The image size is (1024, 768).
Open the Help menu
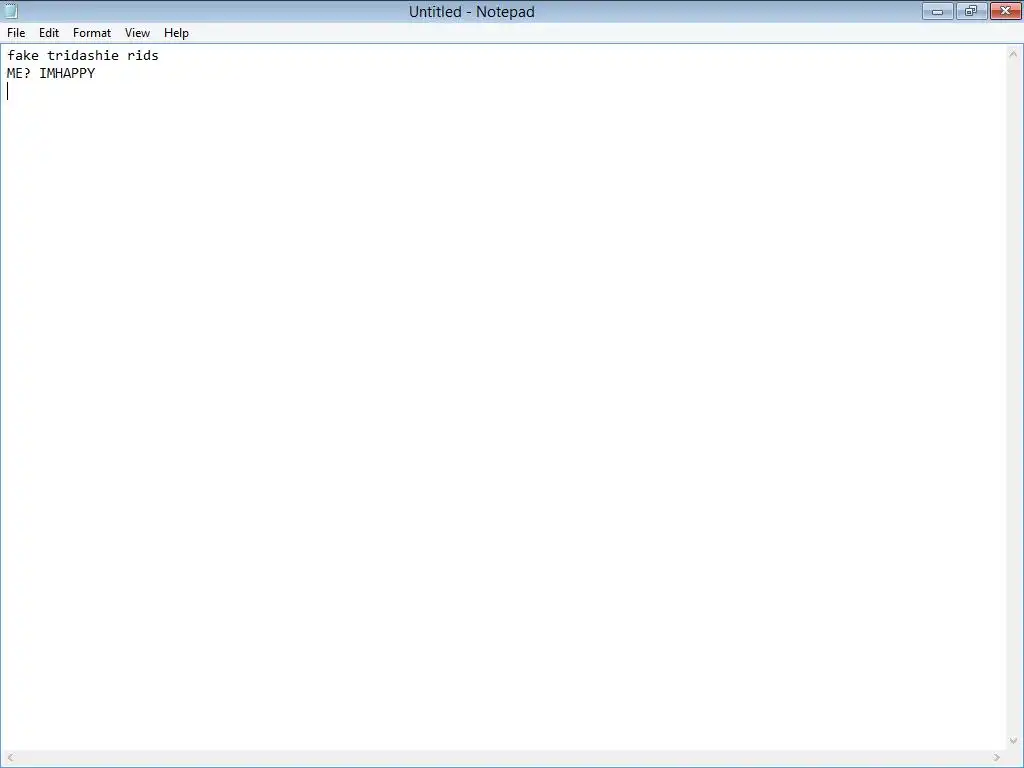[176, 33]
